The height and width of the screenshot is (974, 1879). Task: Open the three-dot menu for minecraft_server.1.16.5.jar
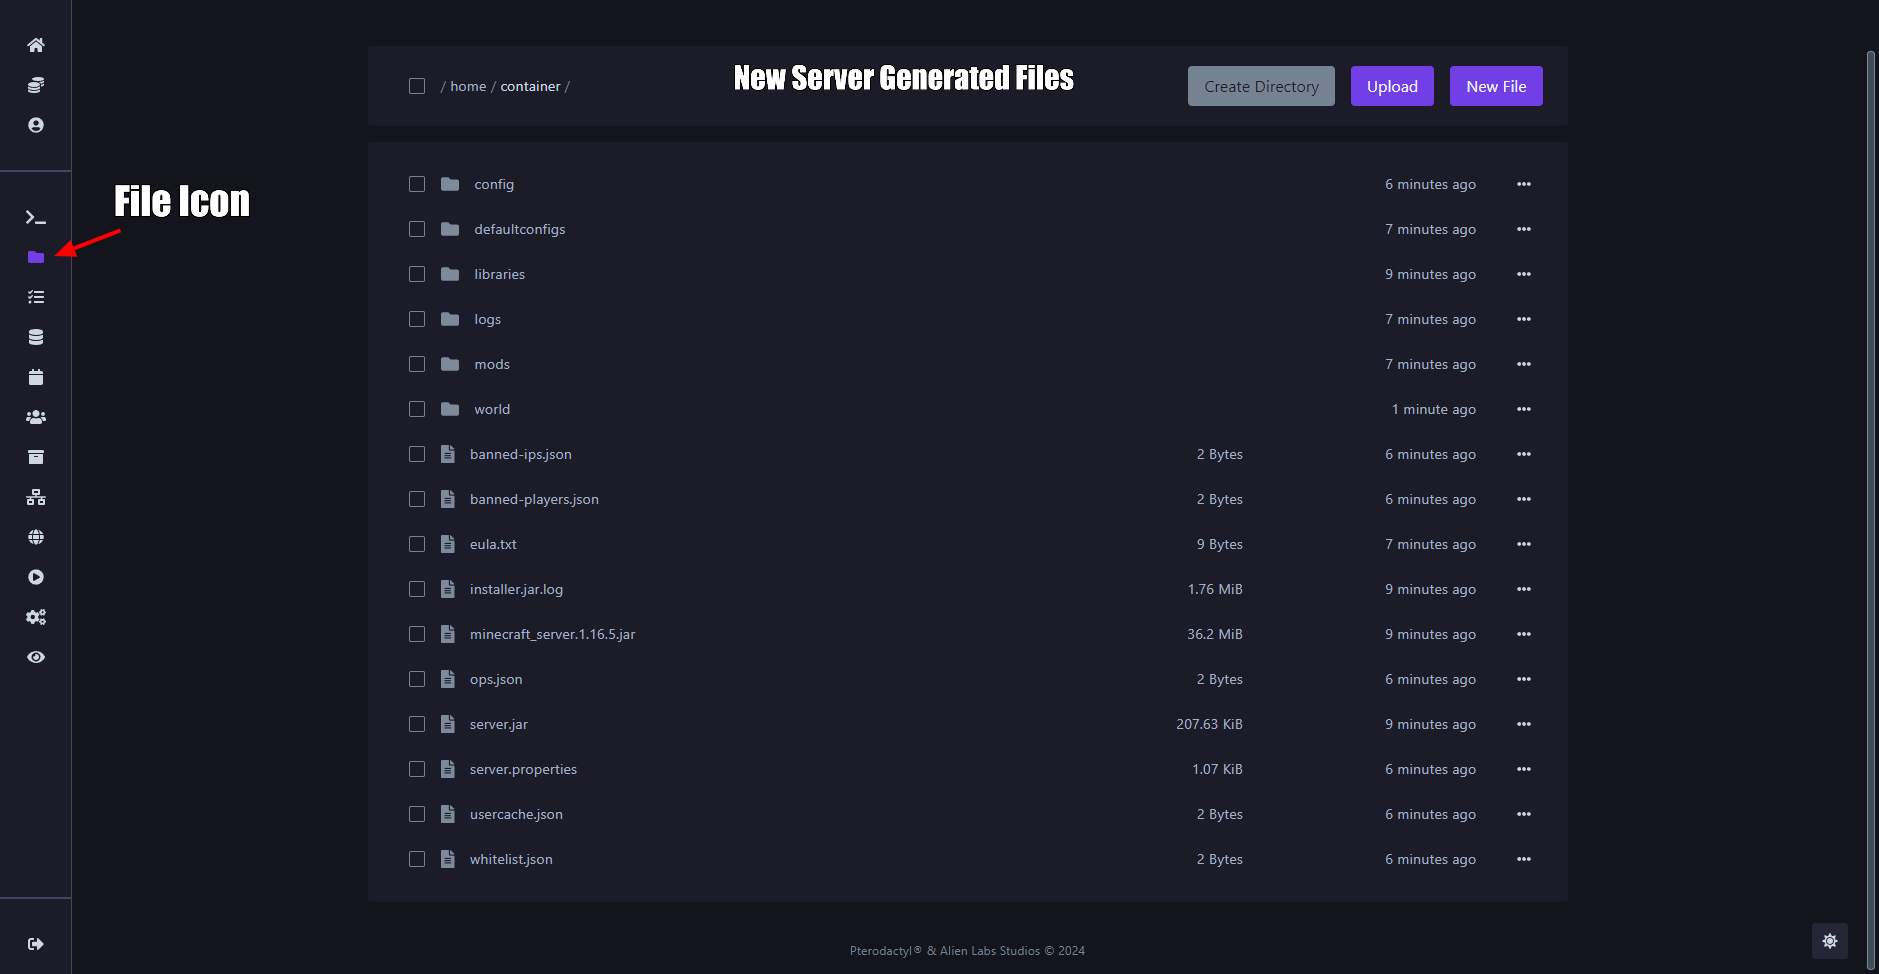click(1524, 634)
